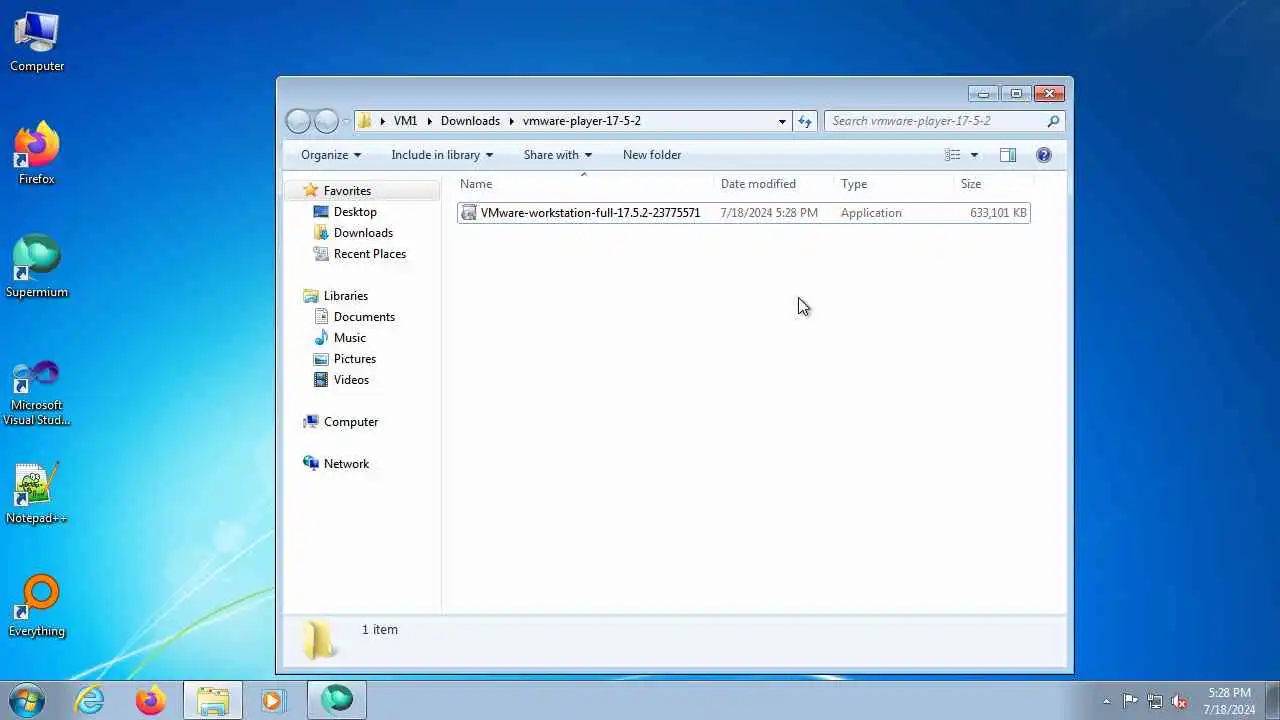
Task: Select Favorites in the navigation pane
Action: point(347,191)
